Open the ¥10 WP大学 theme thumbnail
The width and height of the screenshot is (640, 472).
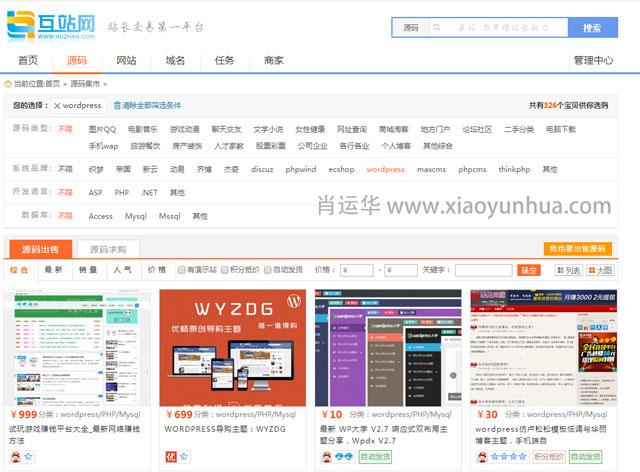click(388, 348)
